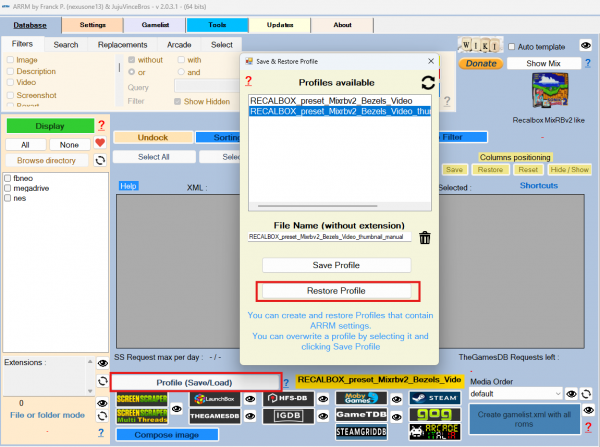
Task: Check the megadrive system checkbox
Action: pos(9,187)
